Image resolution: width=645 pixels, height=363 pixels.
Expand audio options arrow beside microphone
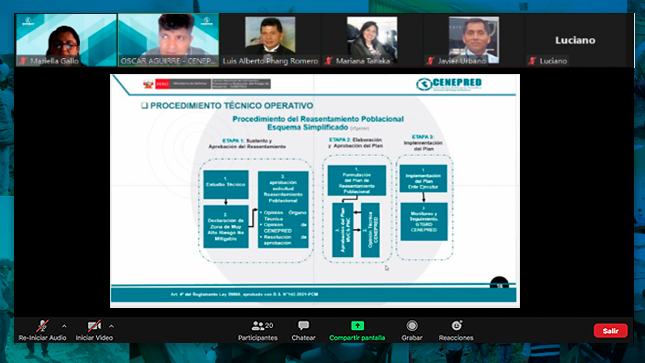64,326
